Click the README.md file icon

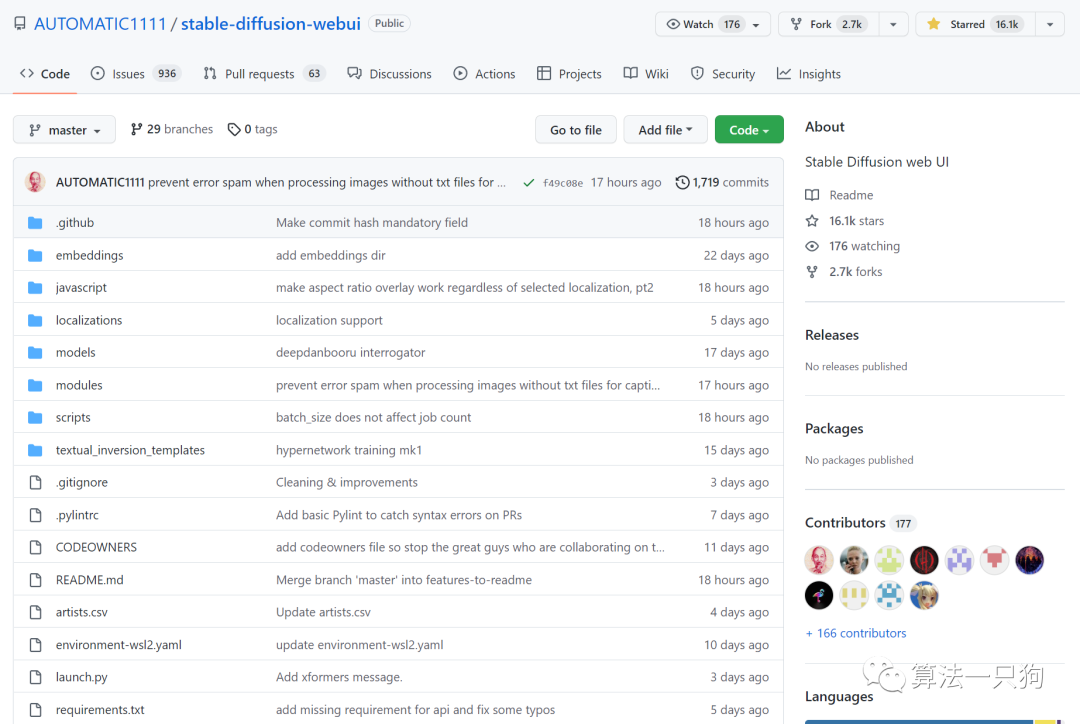point(36,580)
